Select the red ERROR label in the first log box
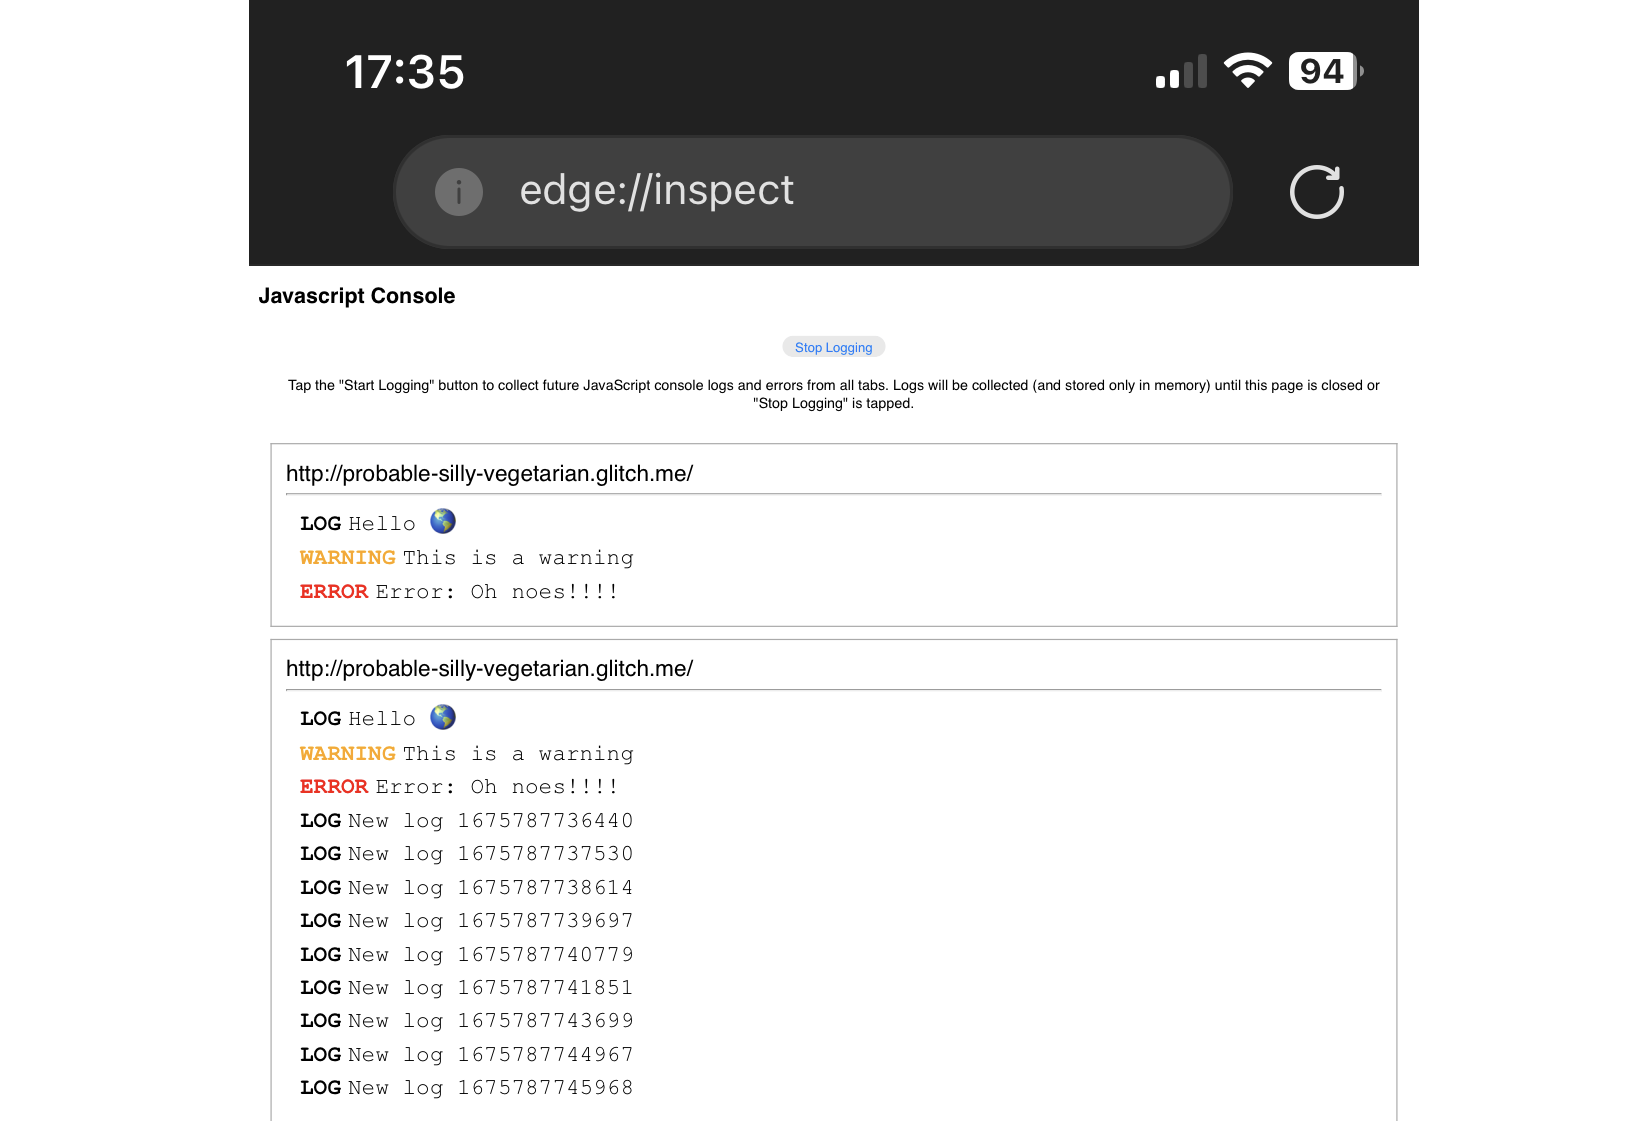The height and width of the screenshot is (1121, 1652). [x=333, y=592]
